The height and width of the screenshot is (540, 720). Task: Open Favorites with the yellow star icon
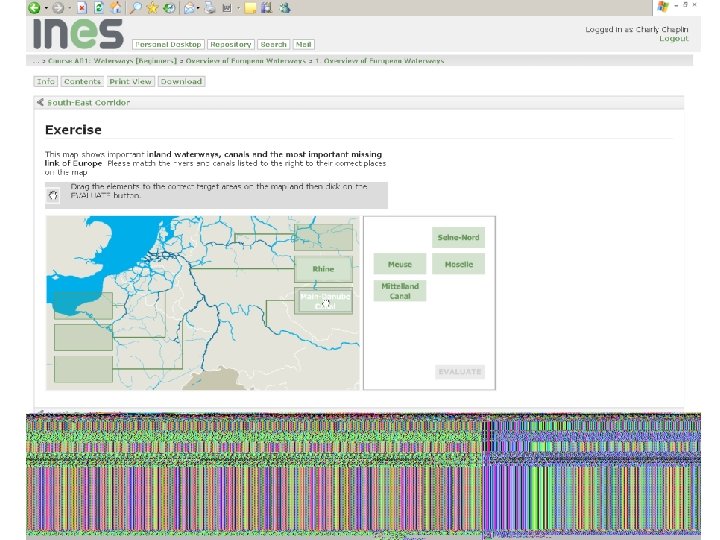[x=152, y=7]
